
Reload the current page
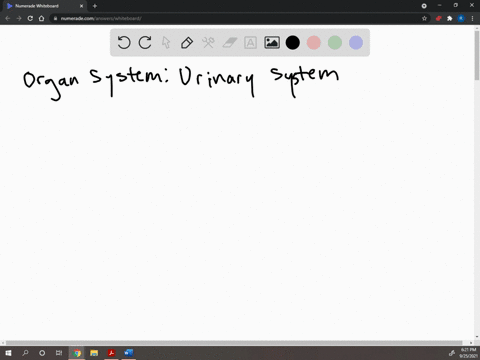[30, 18]
